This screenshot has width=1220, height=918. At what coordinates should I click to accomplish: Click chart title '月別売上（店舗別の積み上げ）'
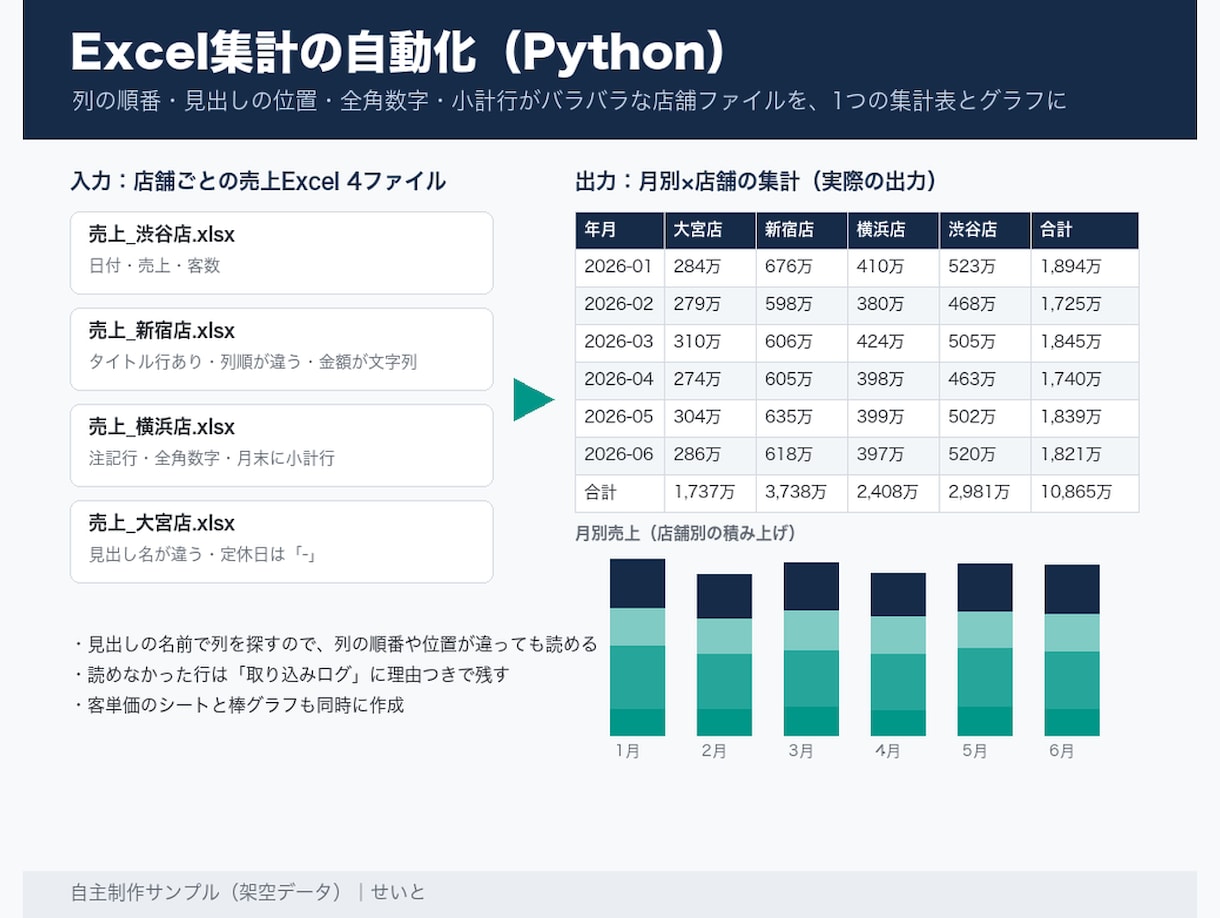click(x=685, y=534)
